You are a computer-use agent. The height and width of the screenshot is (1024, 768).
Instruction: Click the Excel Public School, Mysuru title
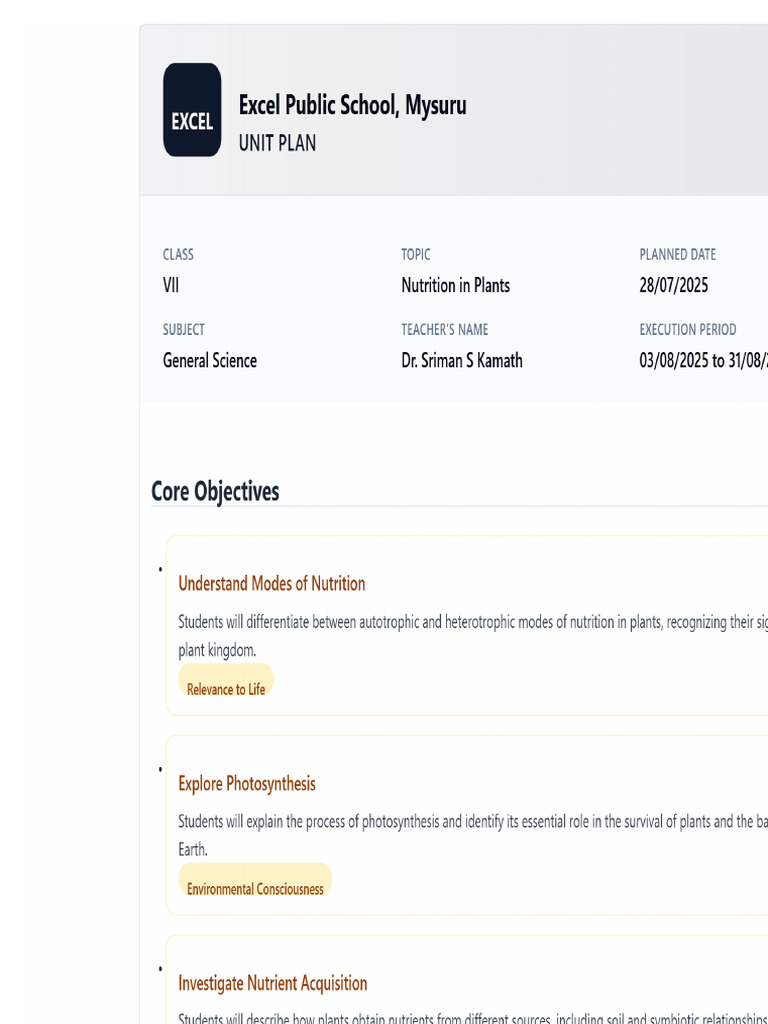click(x=352, y=105)
